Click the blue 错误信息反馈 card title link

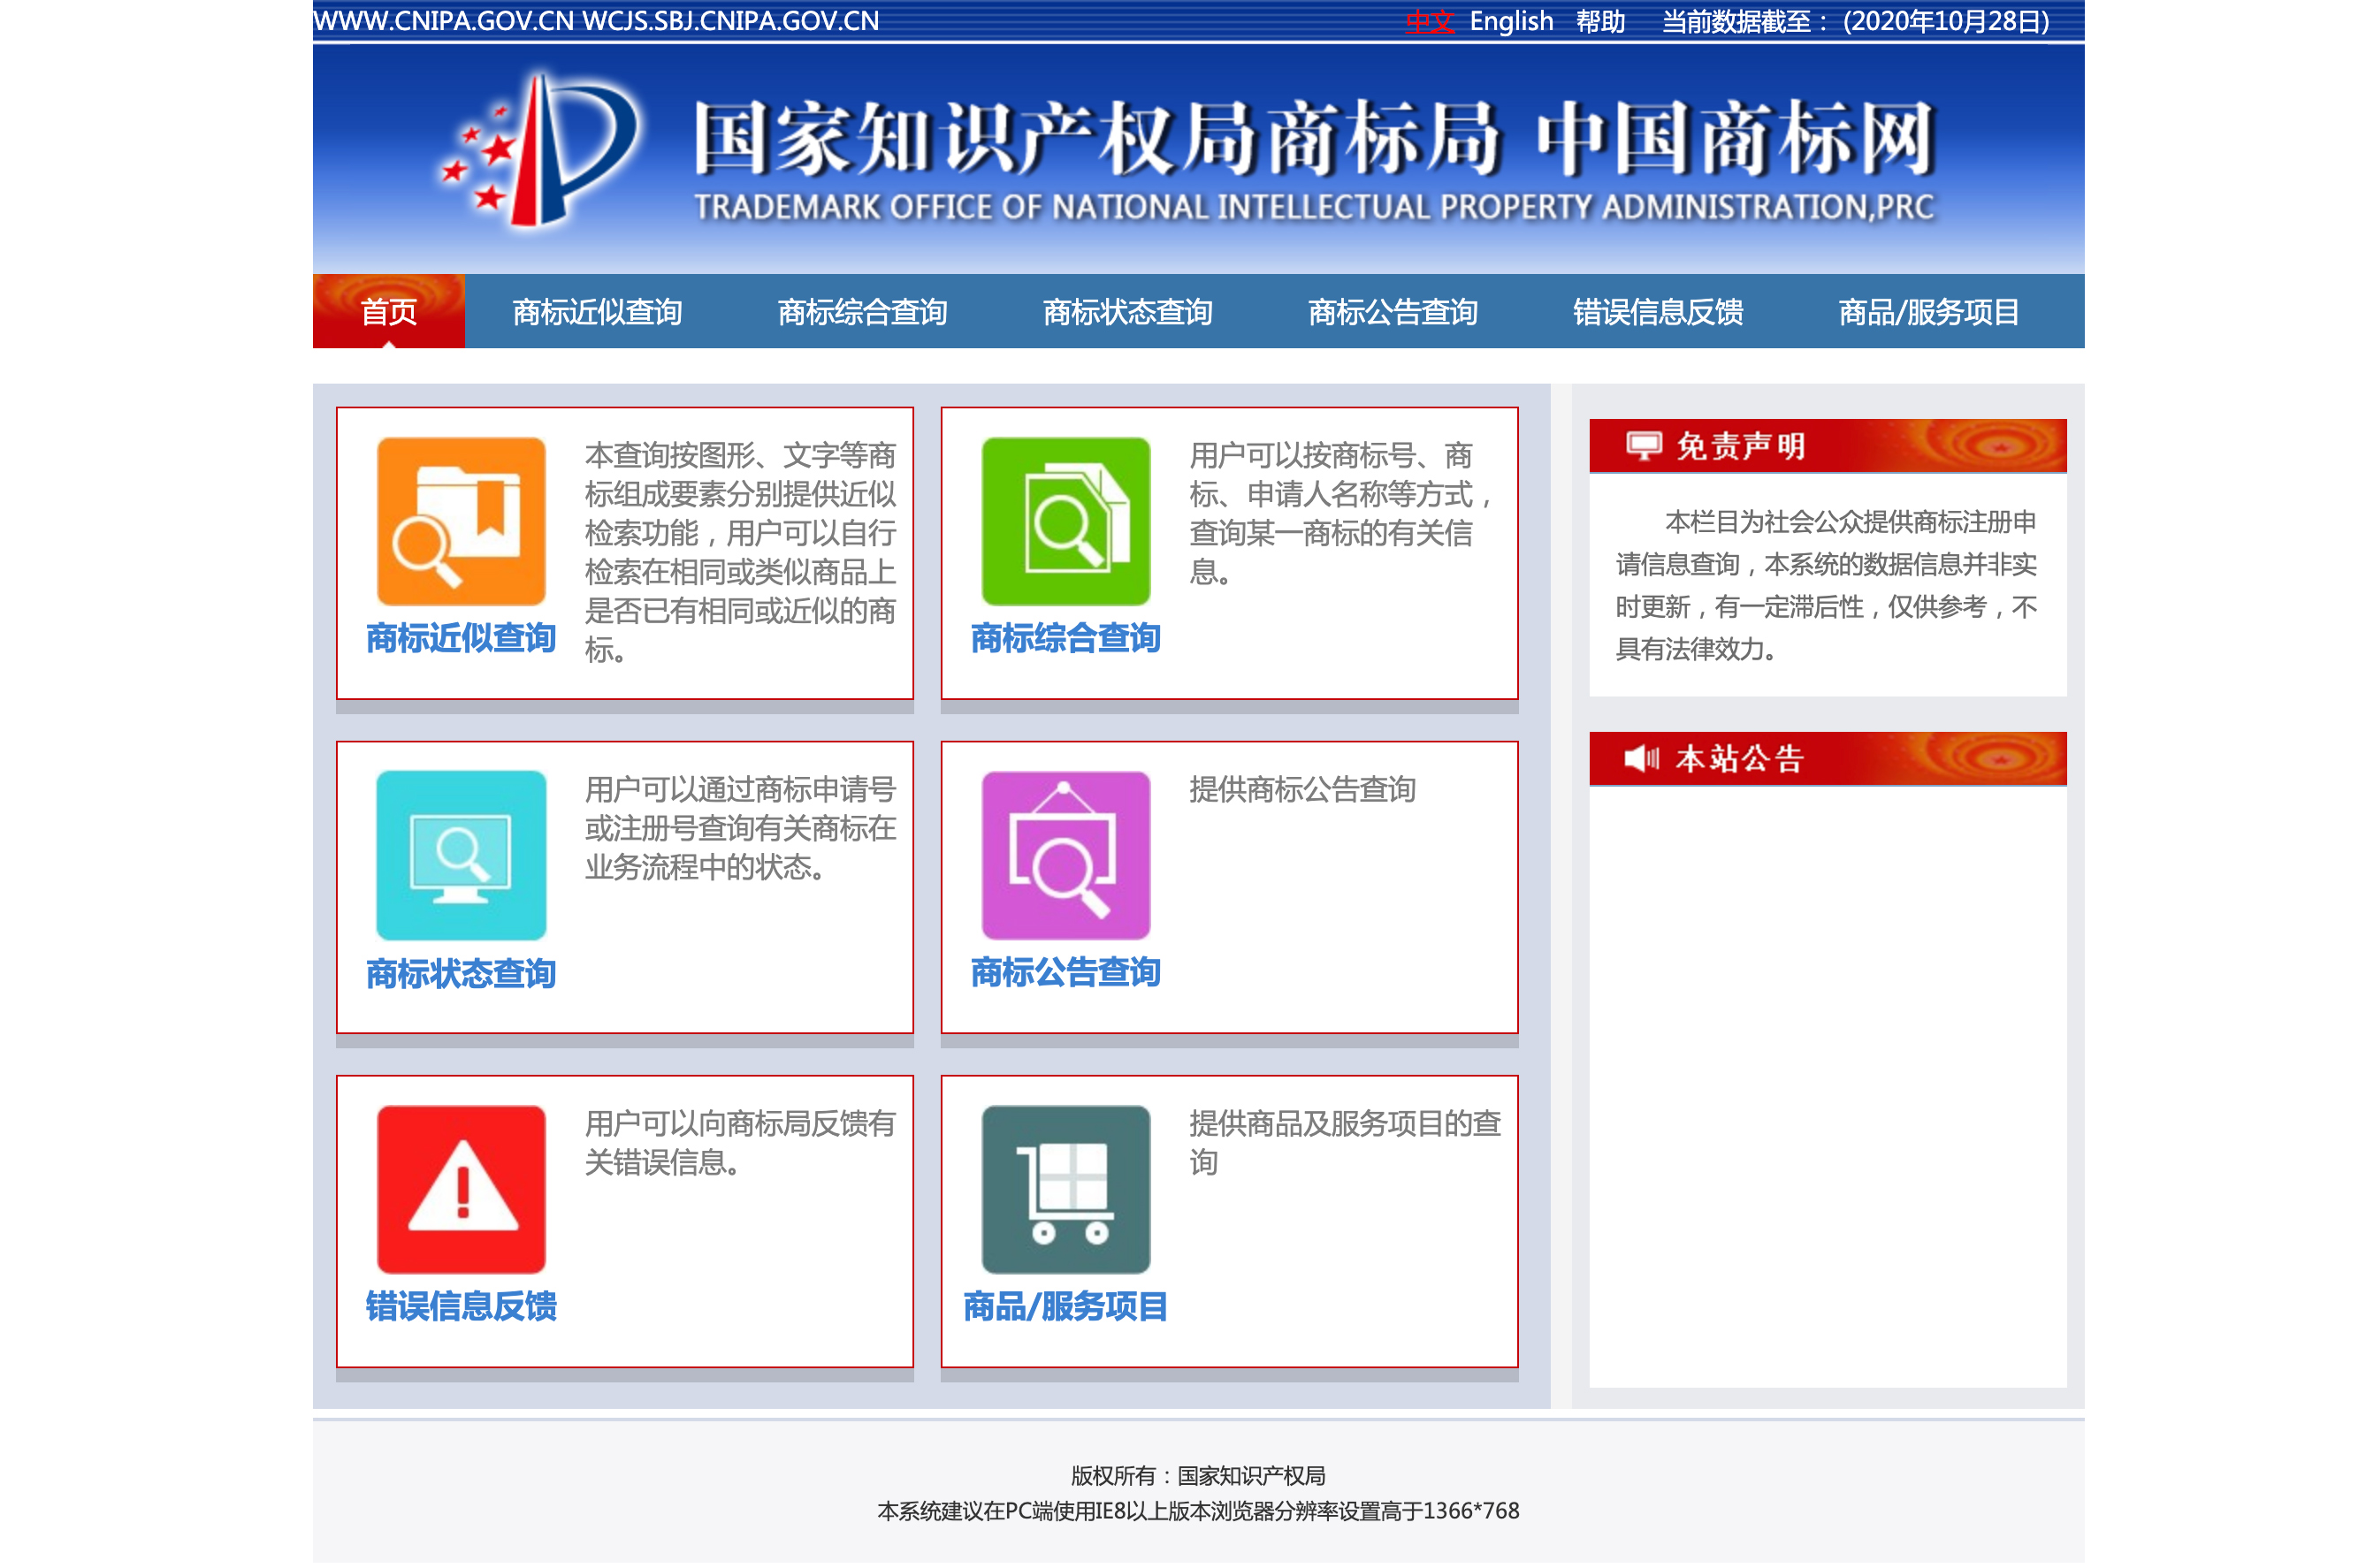(461, 1306)
